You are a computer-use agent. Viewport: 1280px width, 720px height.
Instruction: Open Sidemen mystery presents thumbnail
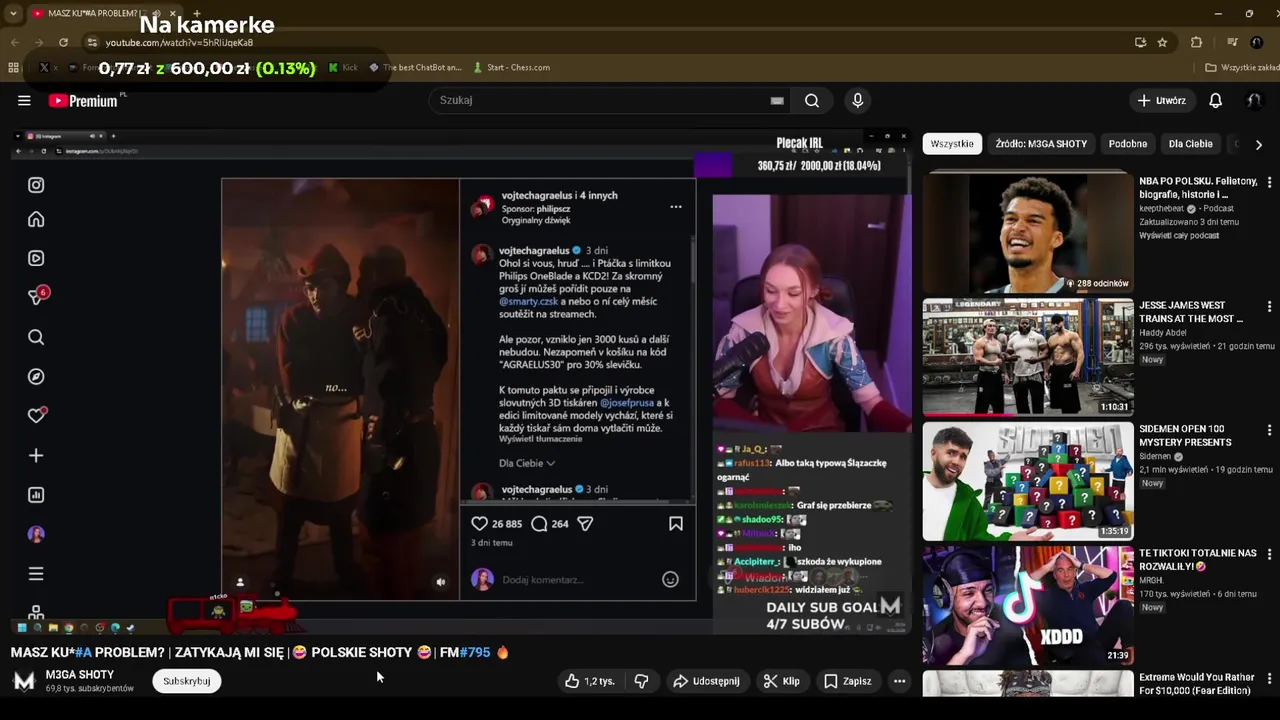tap(1028, 481)
